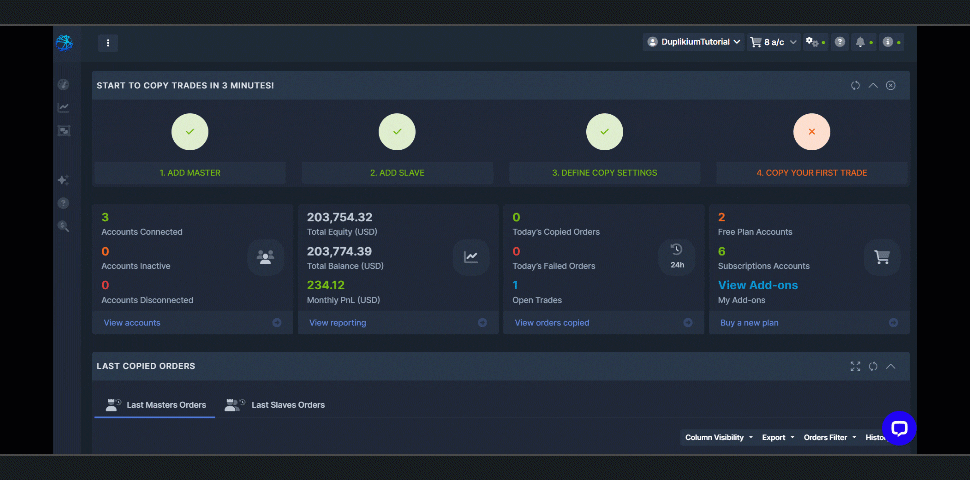The image size is (970, 480).
Task: Click the magnifier search icon in sidebar
Action: (x=64, y=226)
